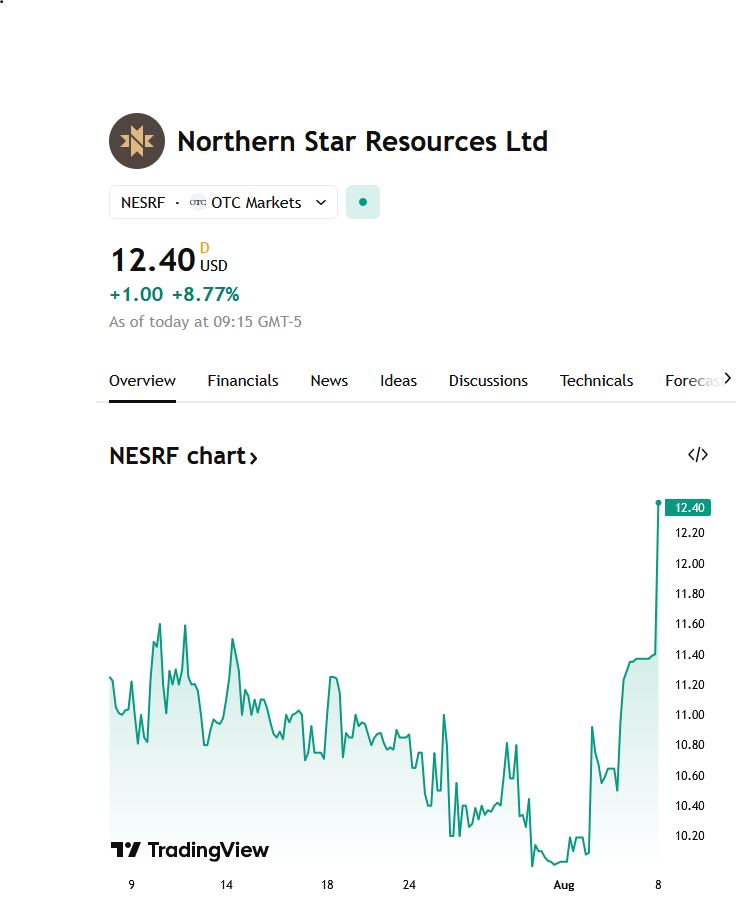Open the Overview tab

point(142,380)
